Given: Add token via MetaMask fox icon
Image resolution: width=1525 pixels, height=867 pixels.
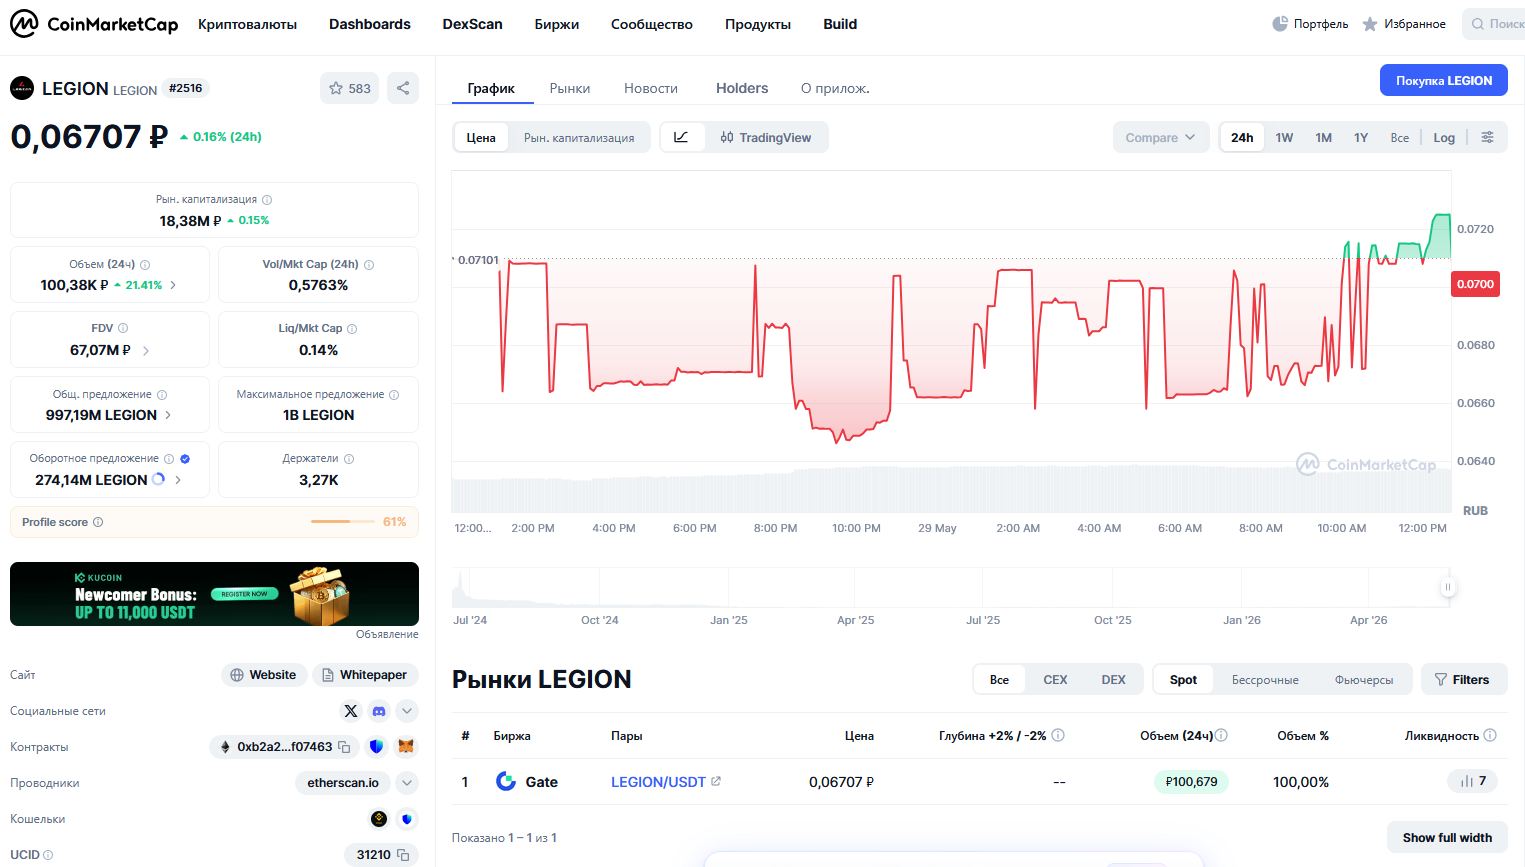Looking at the screenshot, I should (407, 747).
